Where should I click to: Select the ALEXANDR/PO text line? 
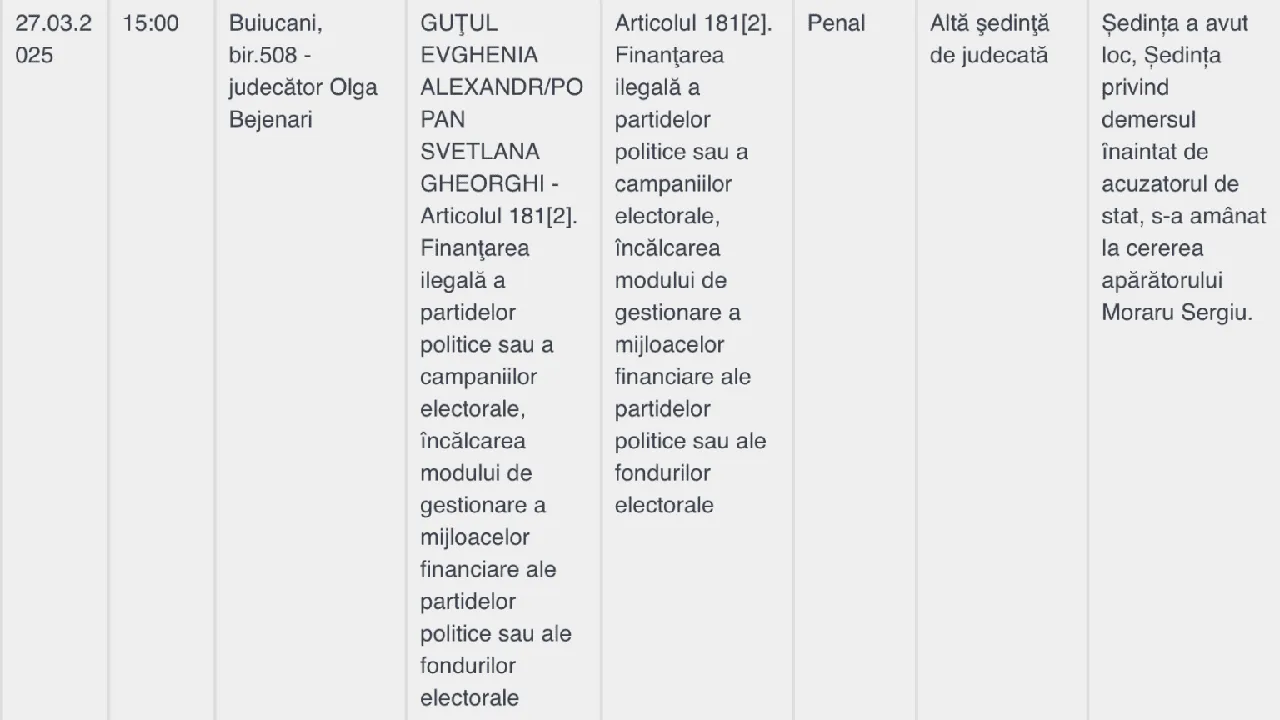pos(501,87)
